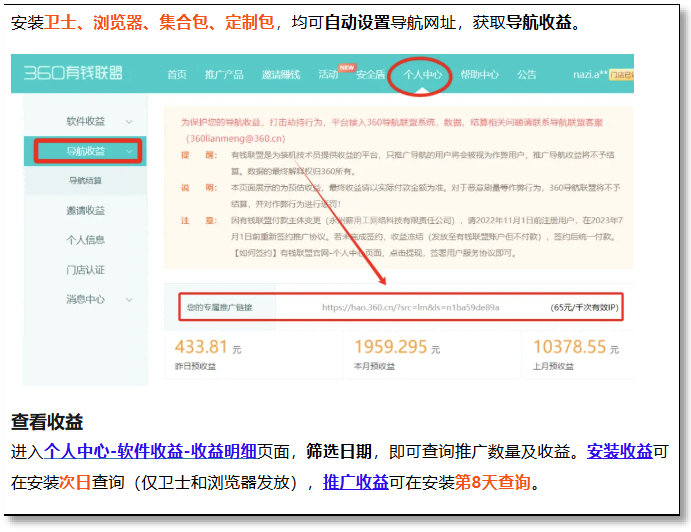
Task: Click the 查看收益 heading
Action: (x=47, y=422)
